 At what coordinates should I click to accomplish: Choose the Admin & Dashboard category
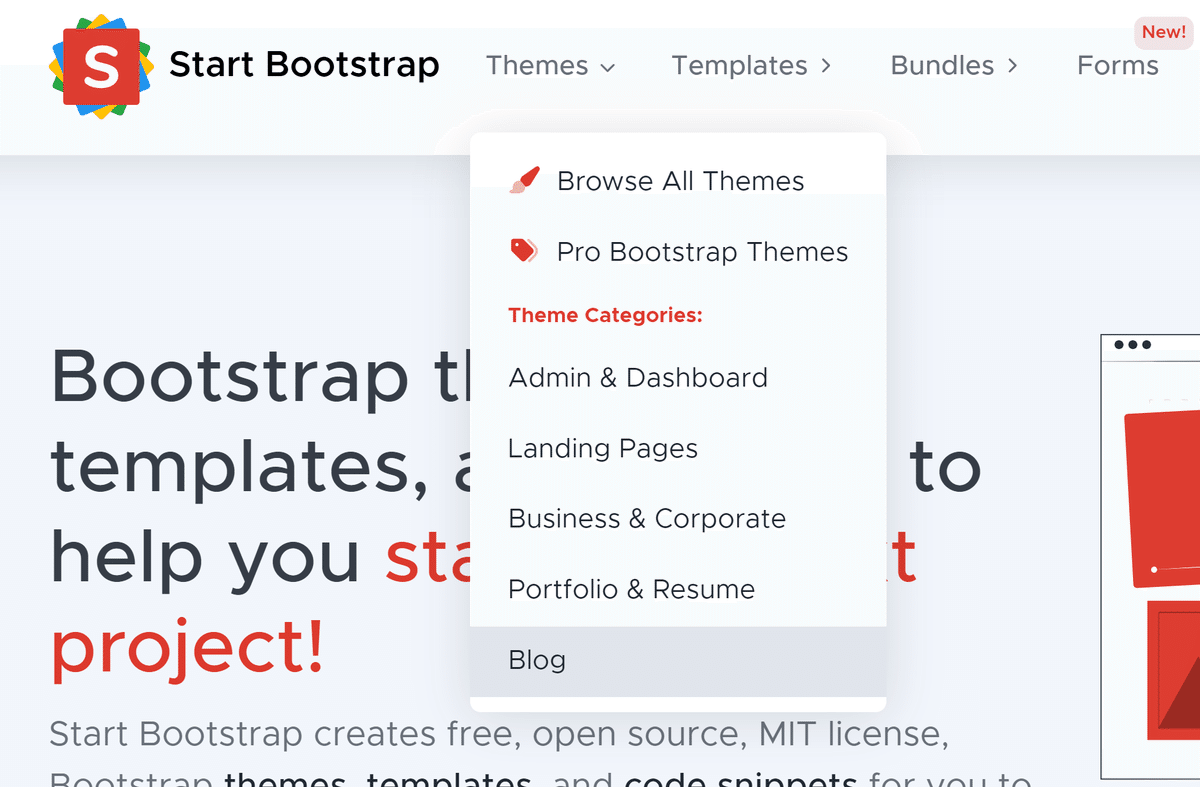[x=678, y=378]
